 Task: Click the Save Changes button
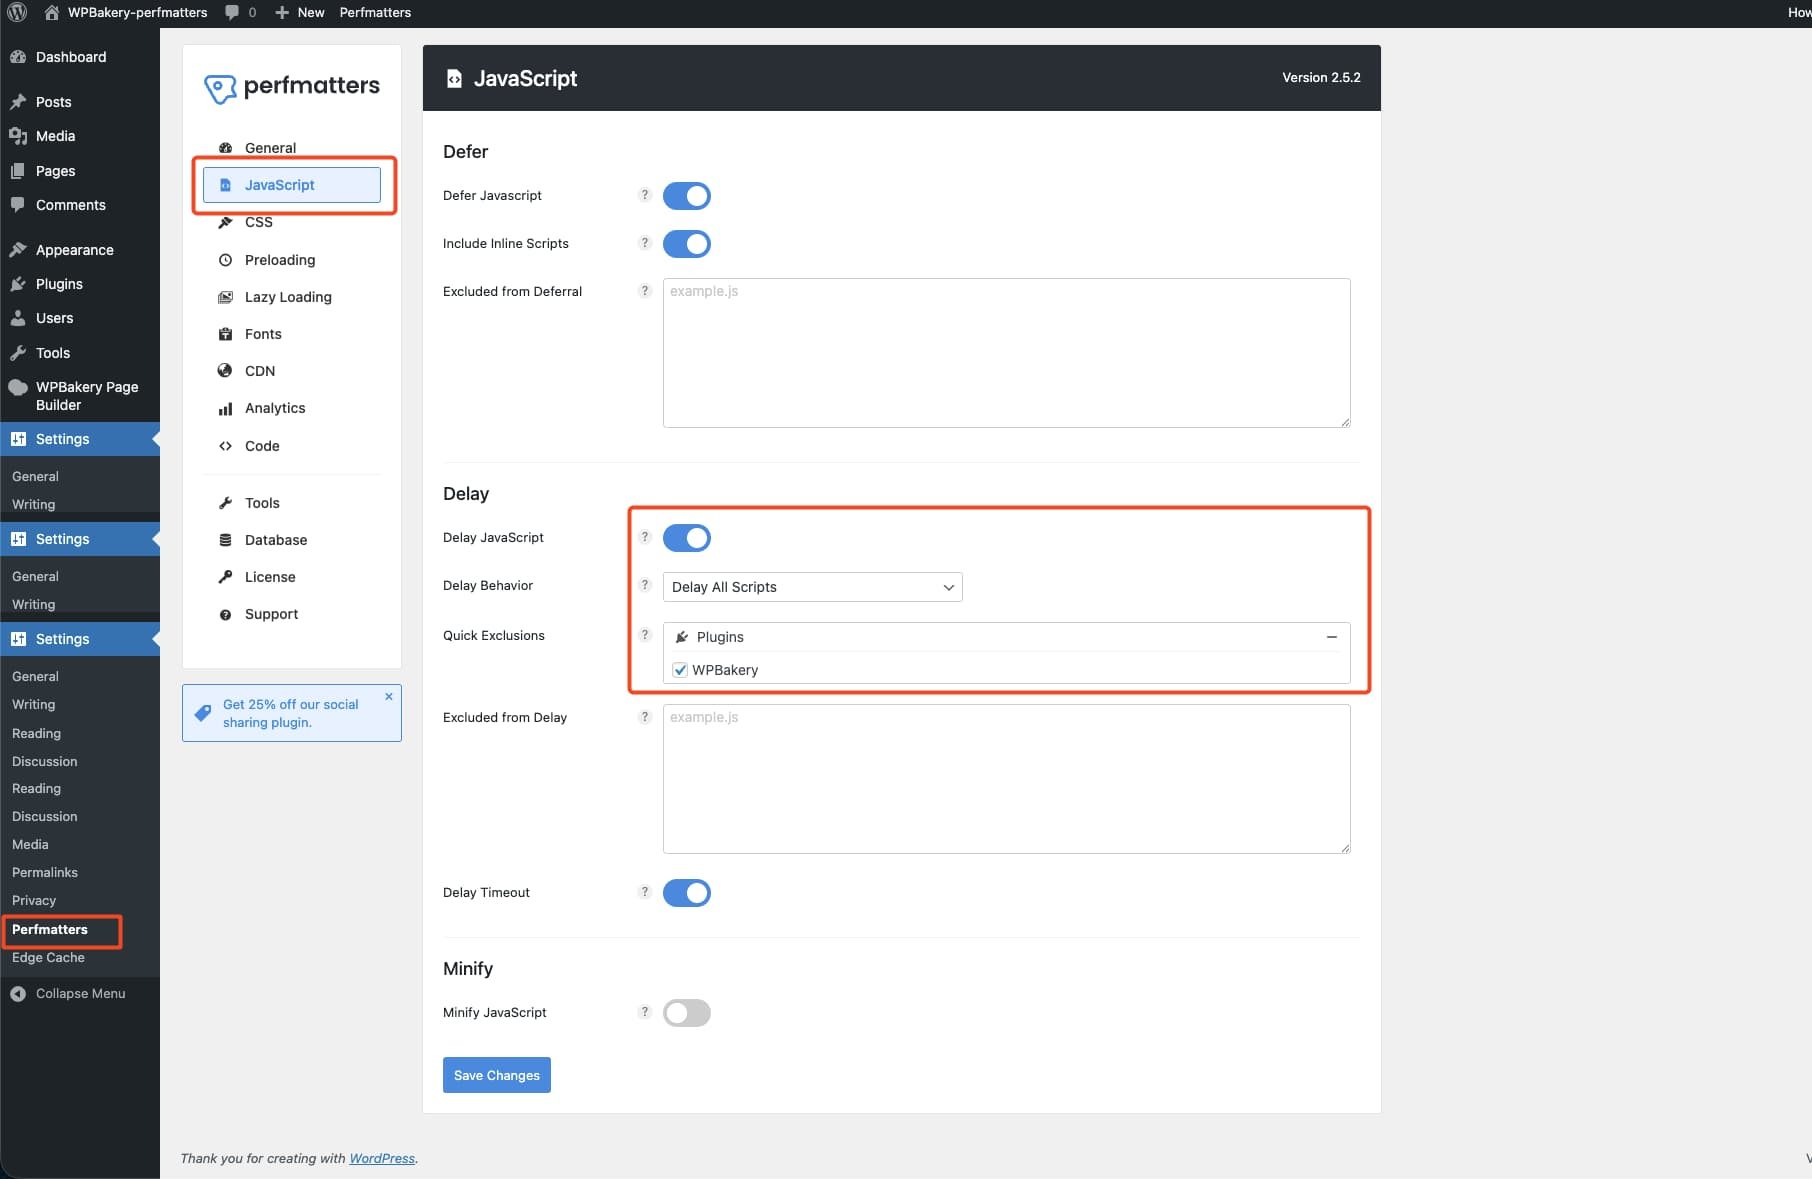(496, 1074)
